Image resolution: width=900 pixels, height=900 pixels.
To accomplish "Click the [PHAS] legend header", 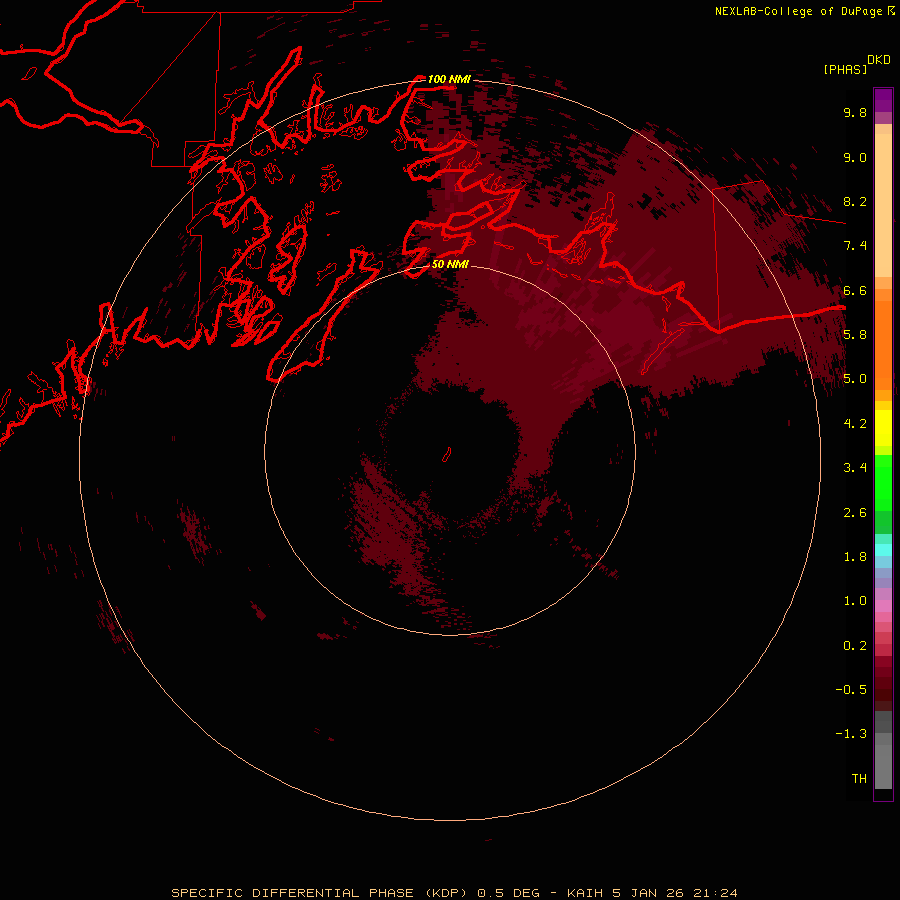I will 845,70.
